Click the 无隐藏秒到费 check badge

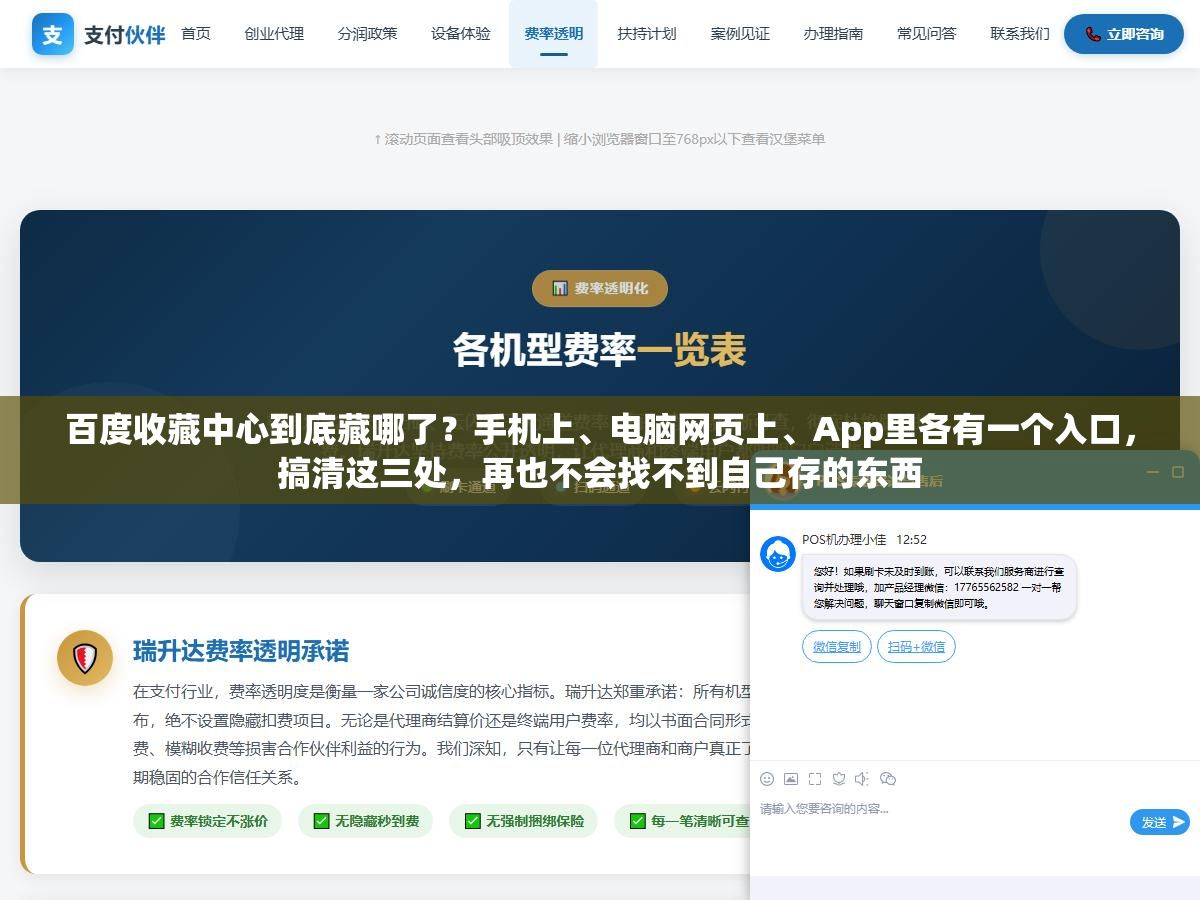(x=366, y=821)
